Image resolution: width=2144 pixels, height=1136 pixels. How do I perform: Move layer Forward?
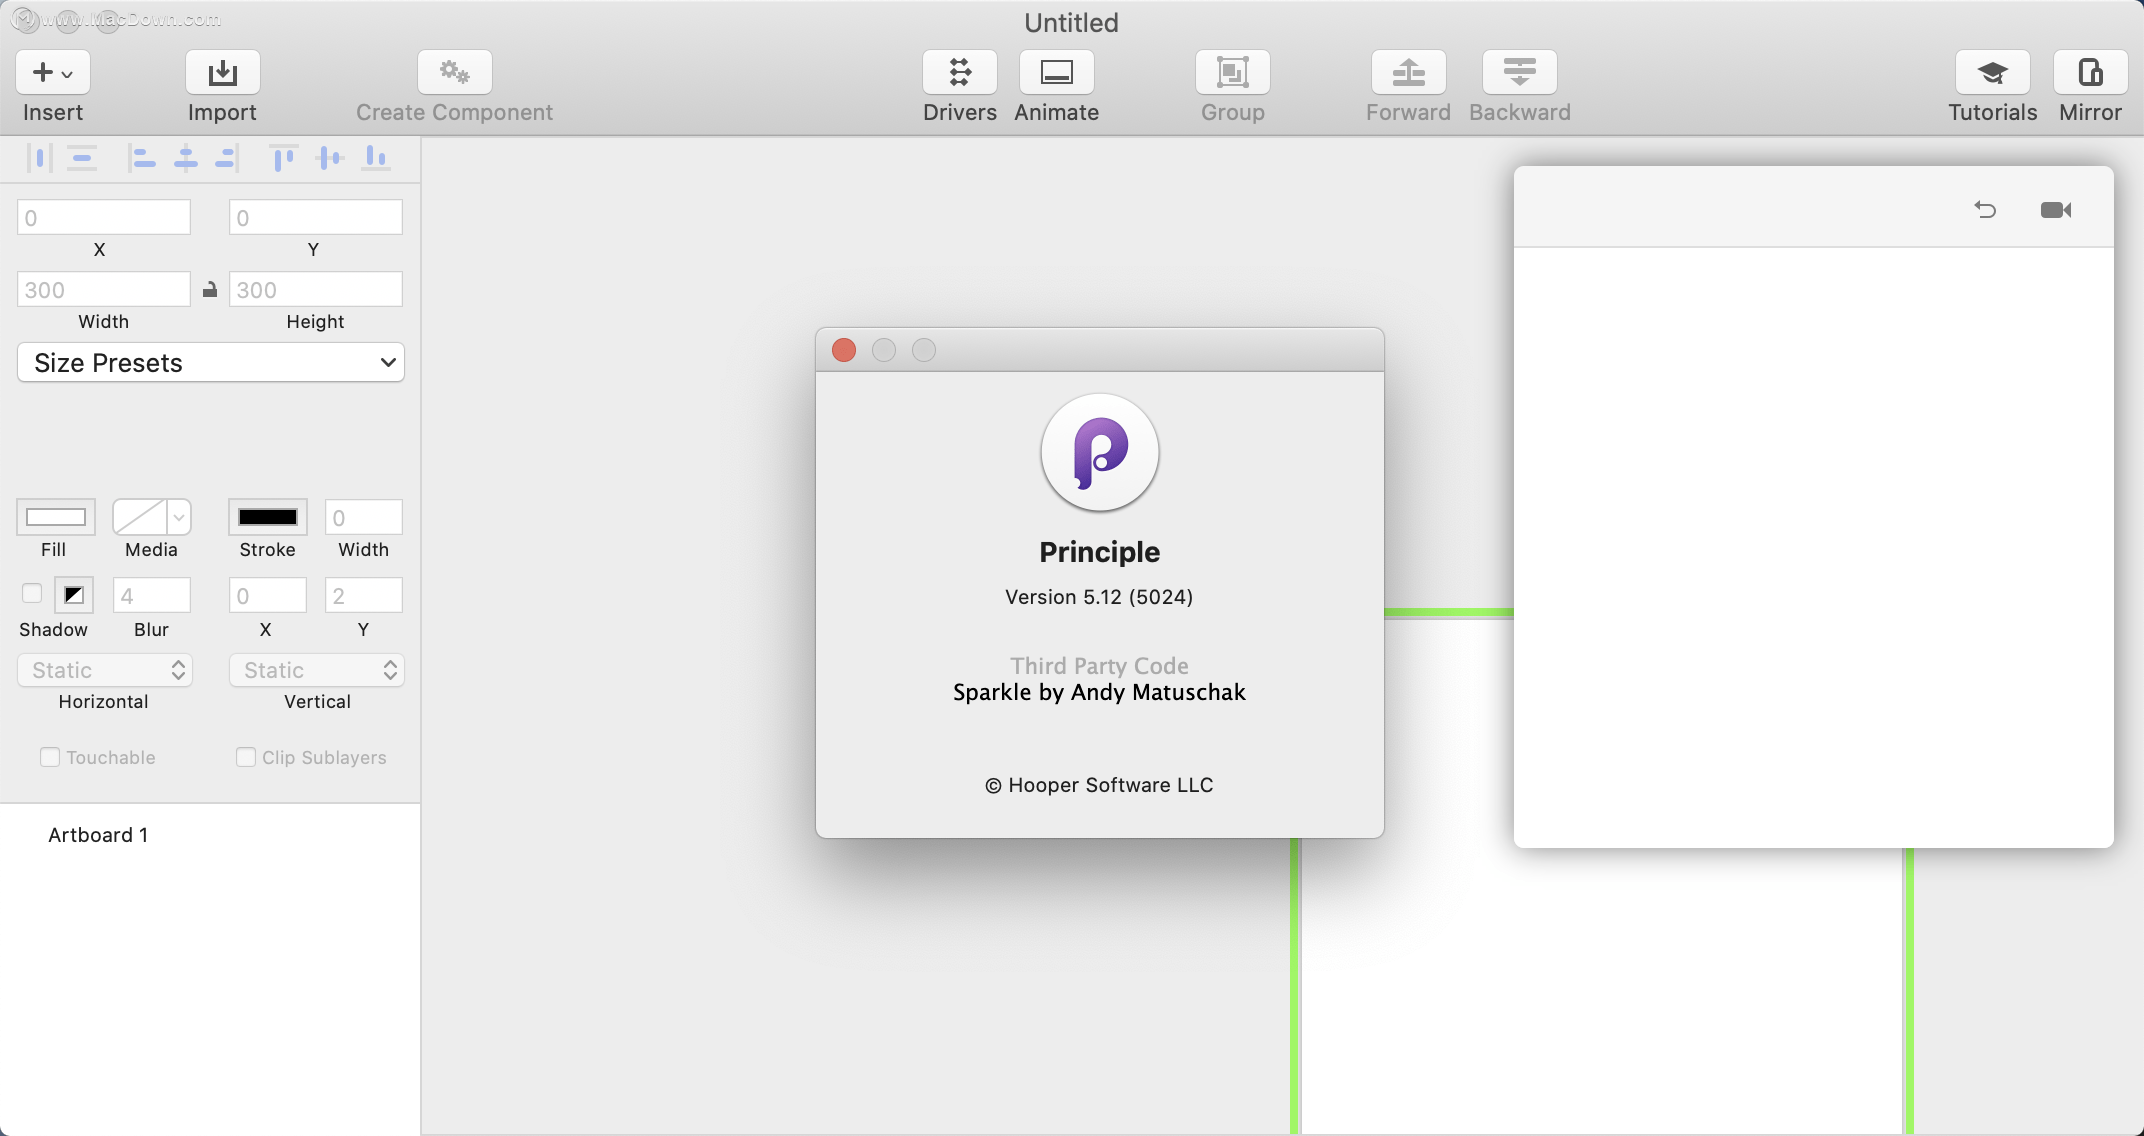point(1409,72)
